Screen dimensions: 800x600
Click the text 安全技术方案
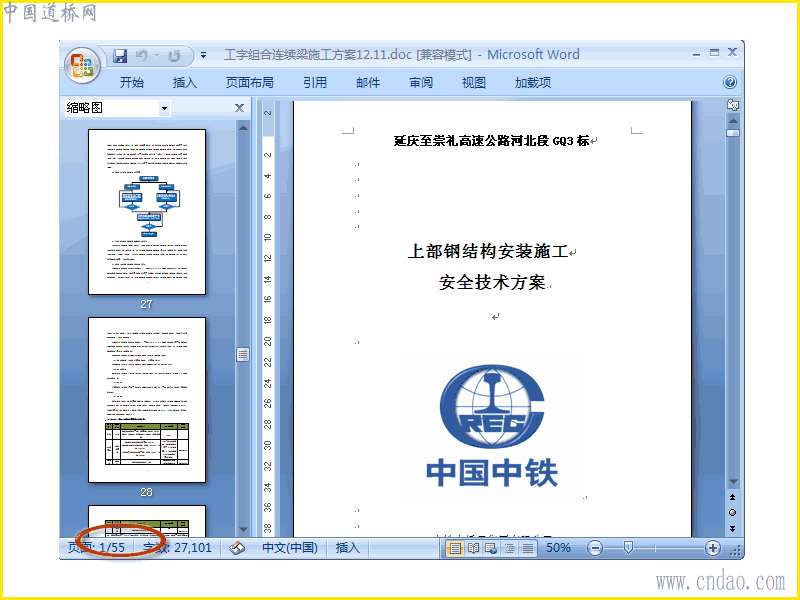coord(492,282)
